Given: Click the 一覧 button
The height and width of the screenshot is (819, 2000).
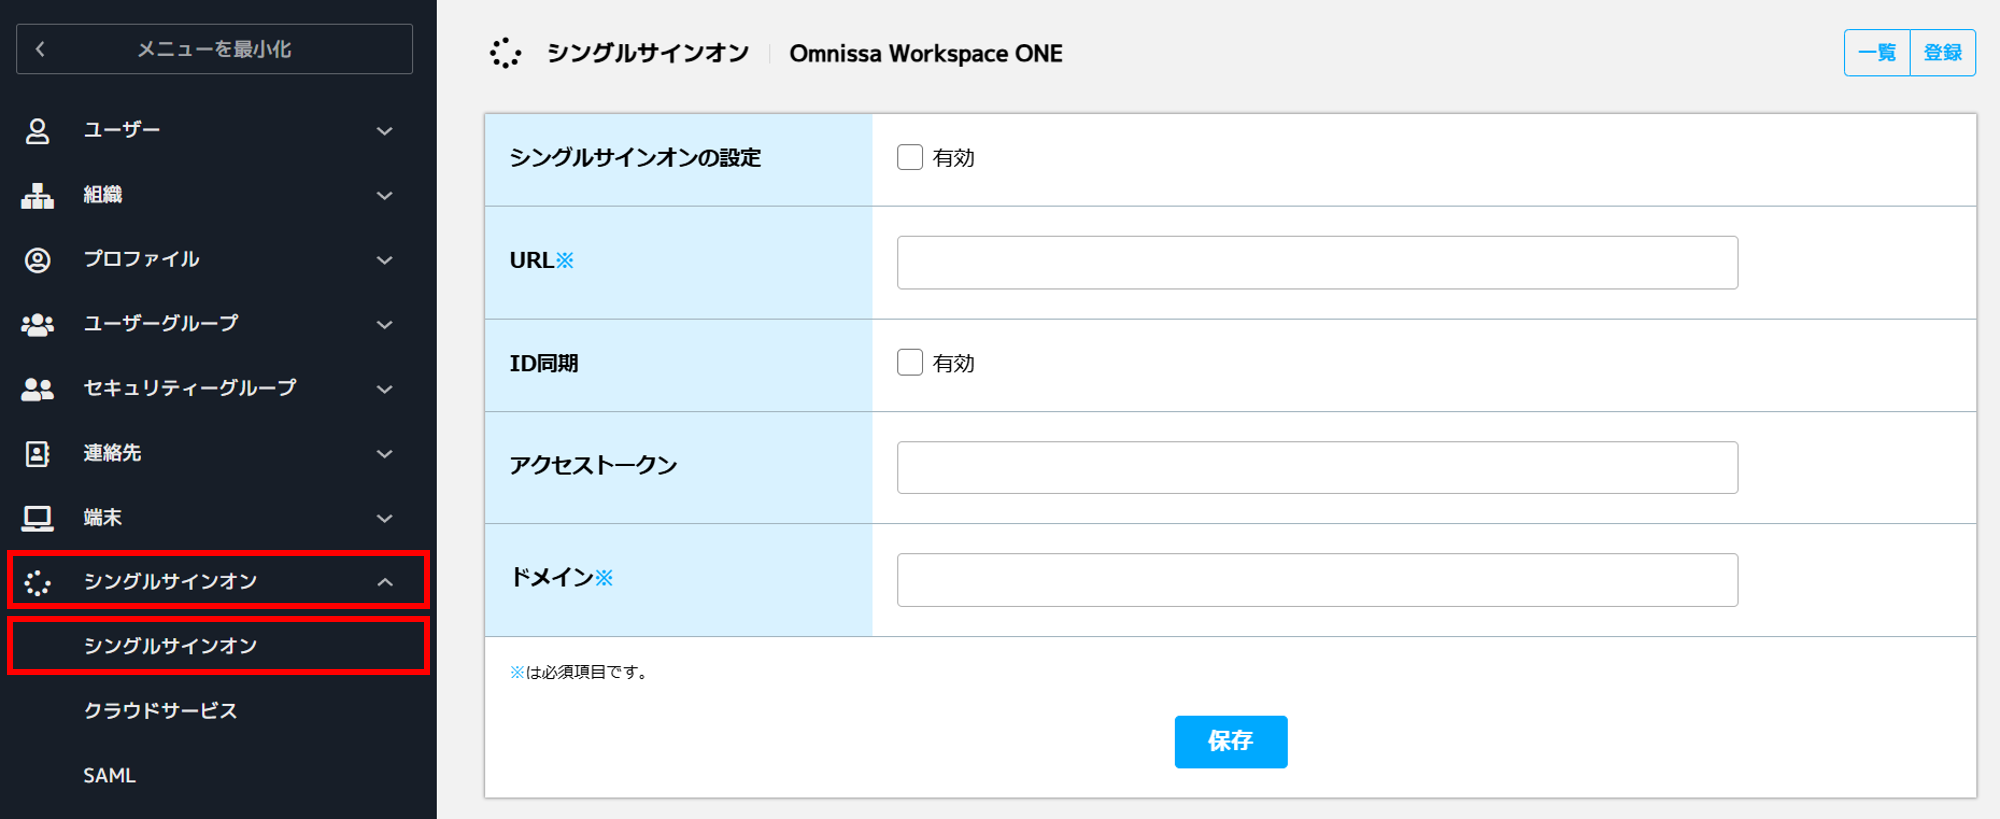Looking at the screenshot, I should point(1877,53).
